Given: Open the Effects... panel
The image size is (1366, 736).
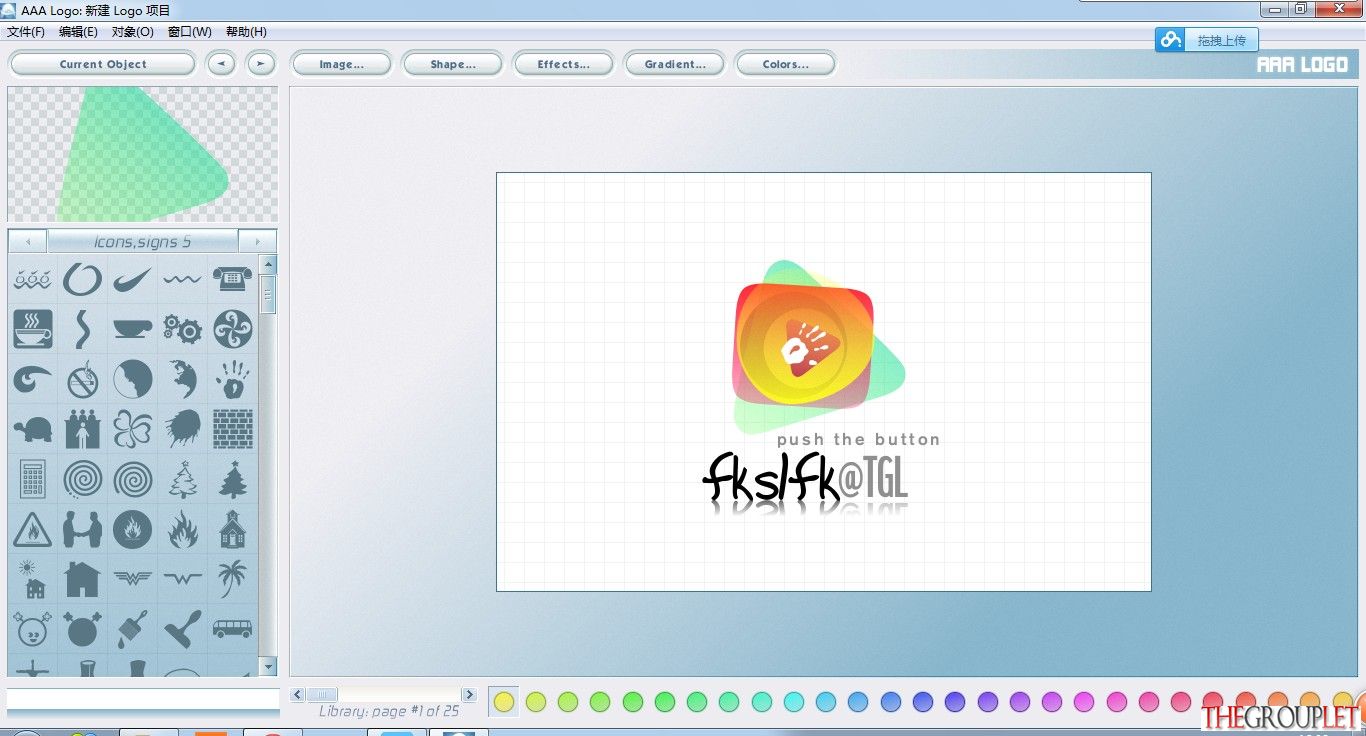Looking at the screenshot, I should tap(563, 64).
